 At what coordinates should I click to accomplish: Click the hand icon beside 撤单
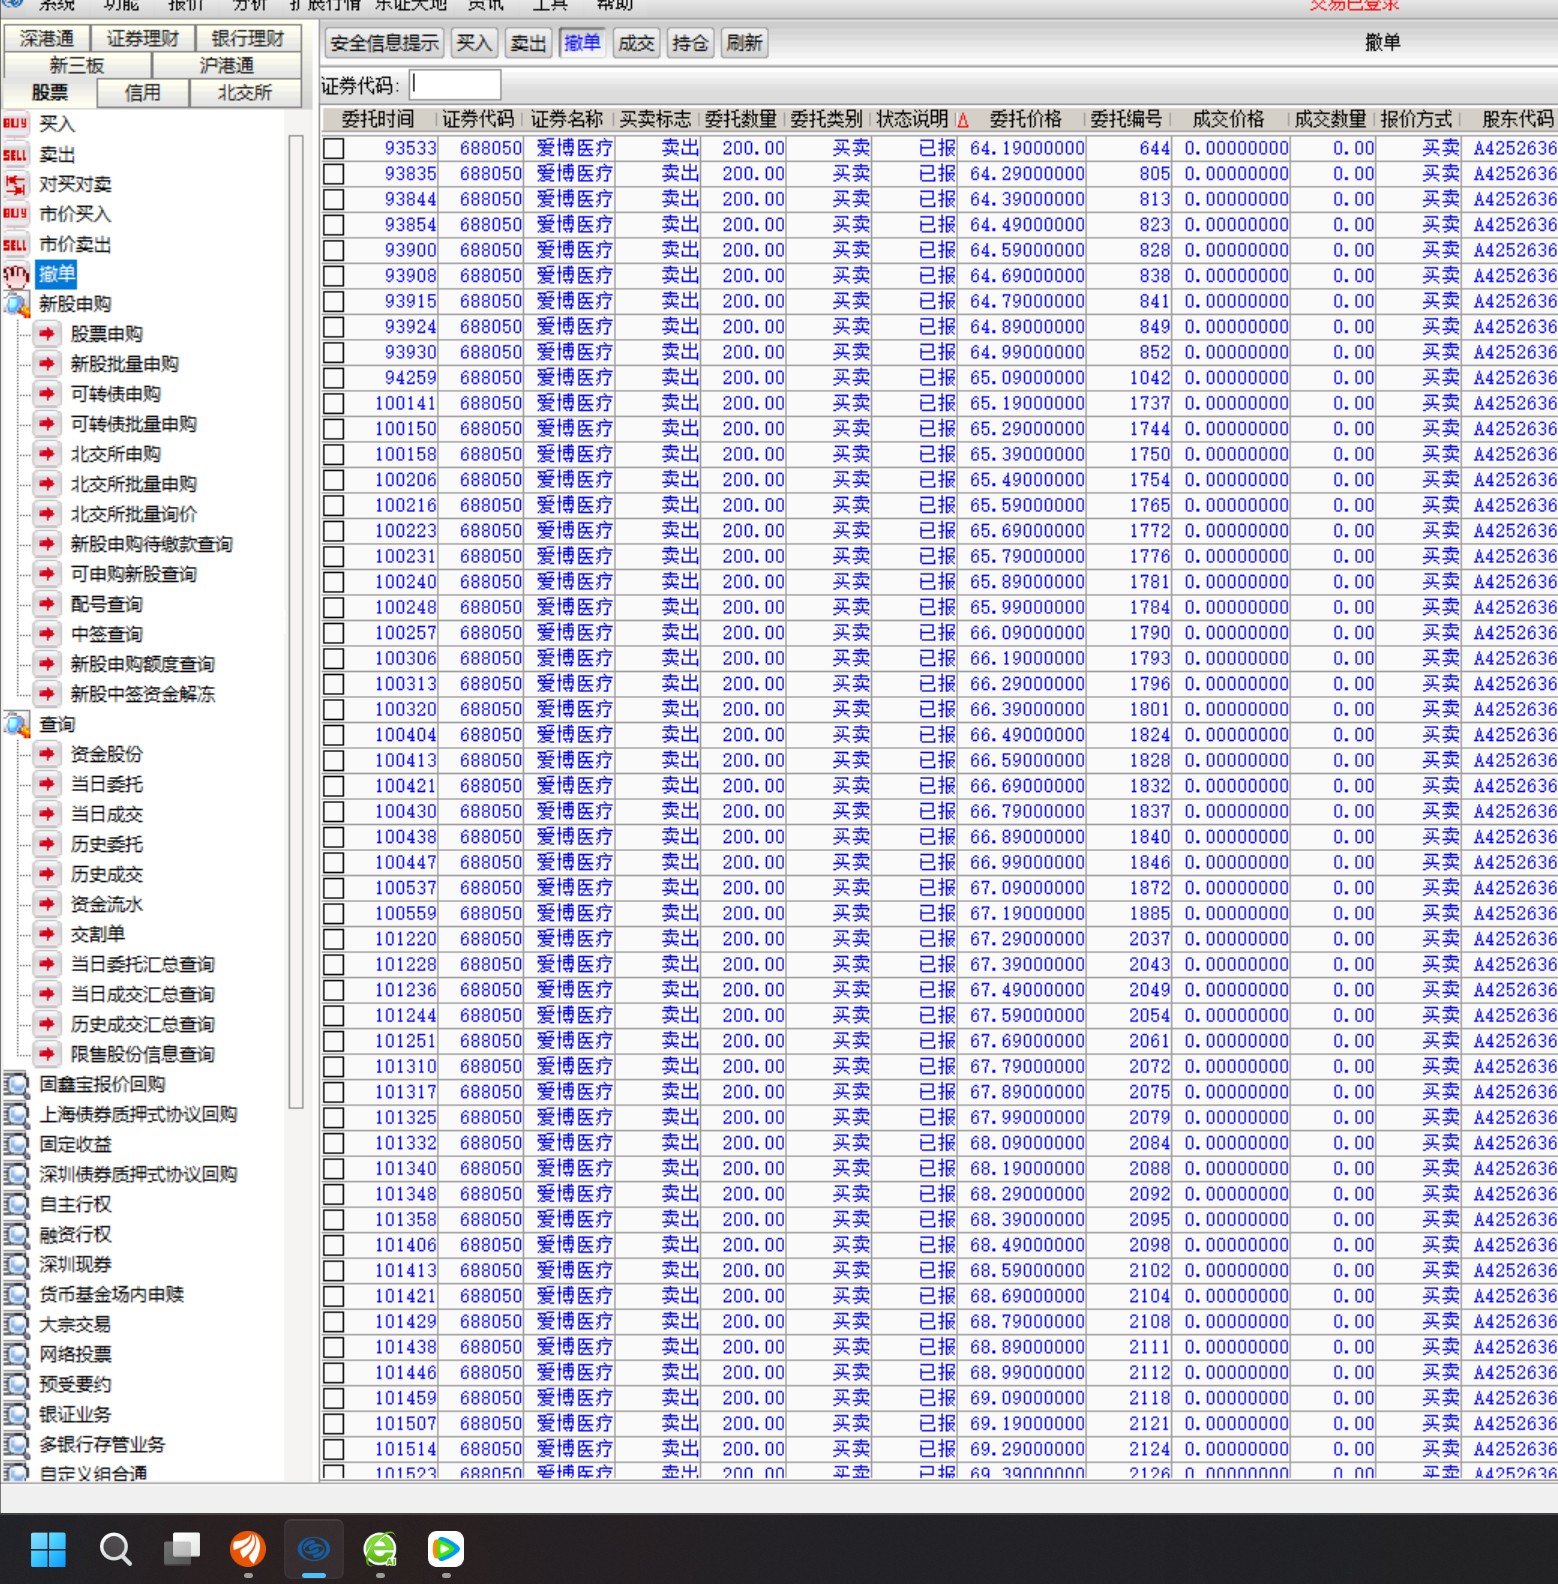[x=16, y=275]
